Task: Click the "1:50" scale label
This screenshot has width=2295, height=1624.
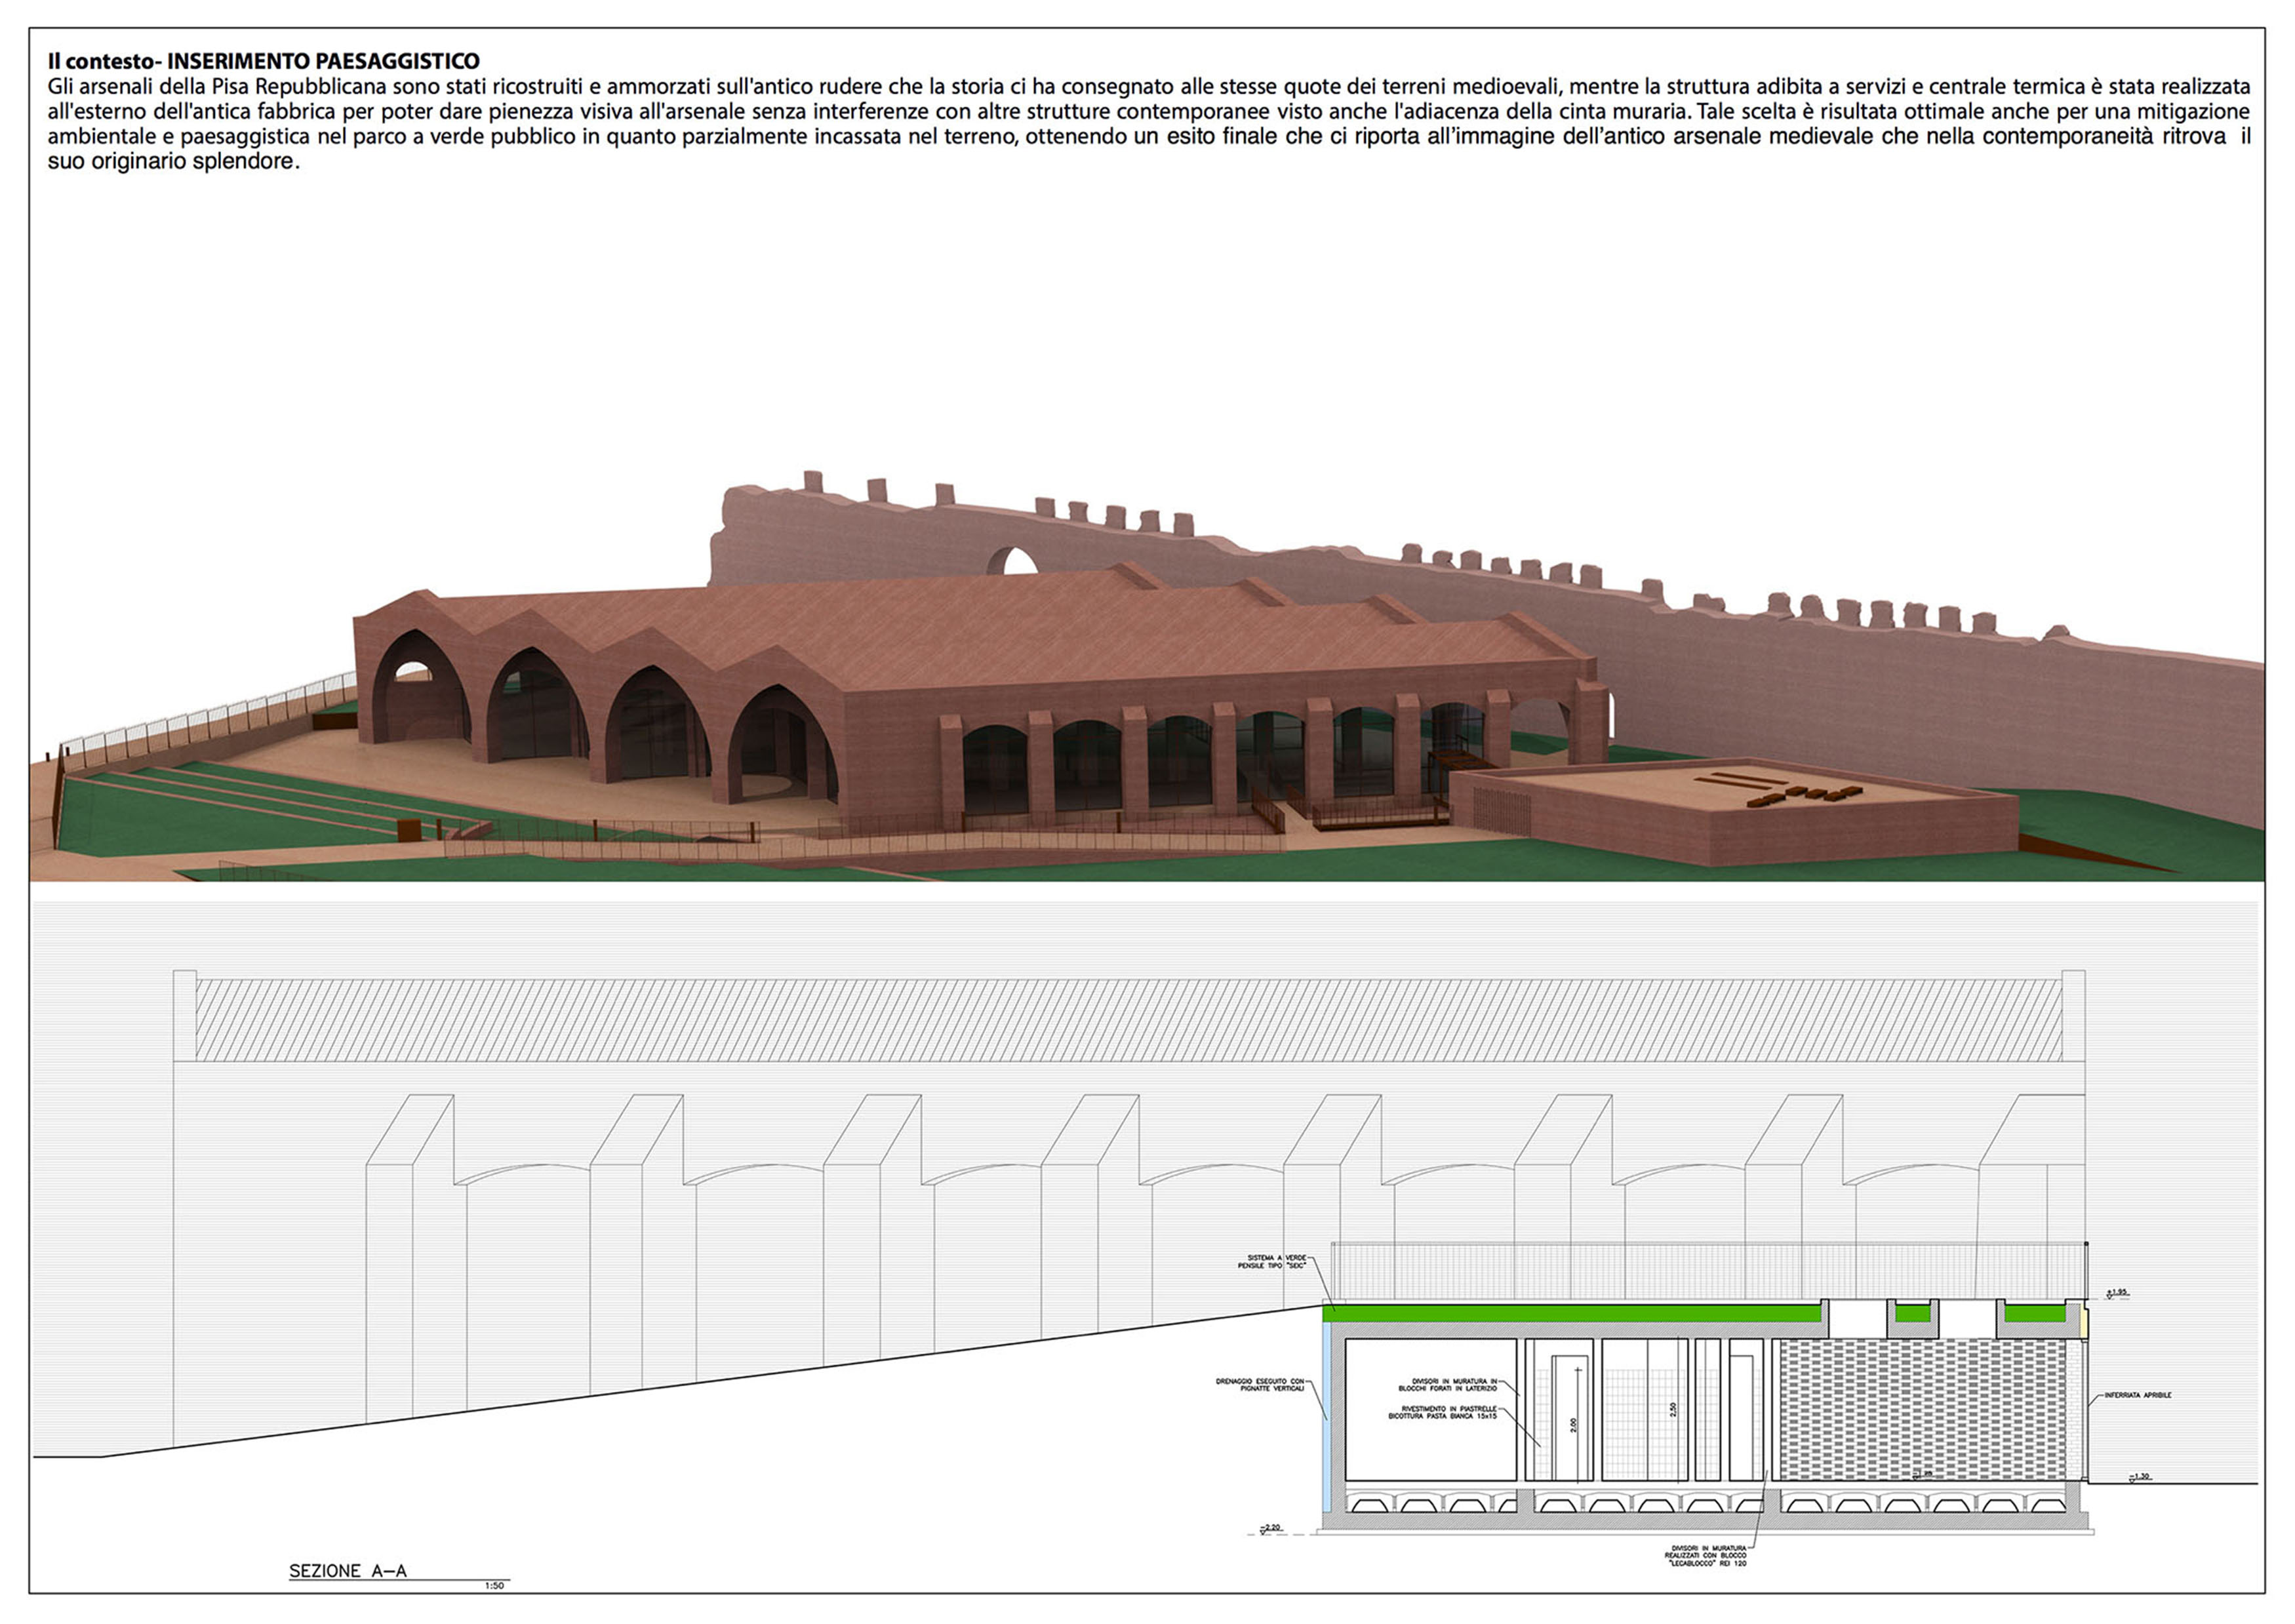Action: (494, 1586)
